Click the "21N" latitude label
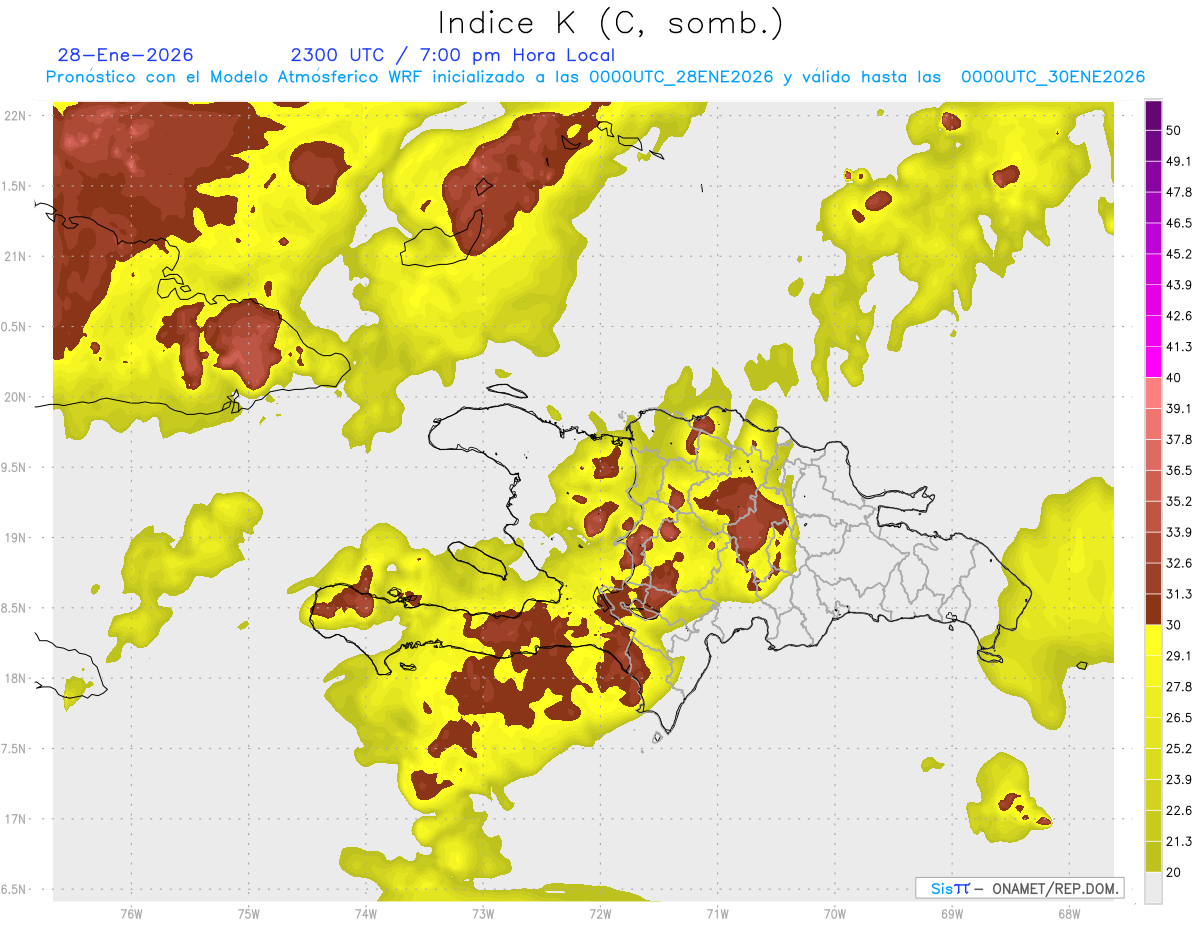This screenshot has height=927, width=1200. (15, 256)
